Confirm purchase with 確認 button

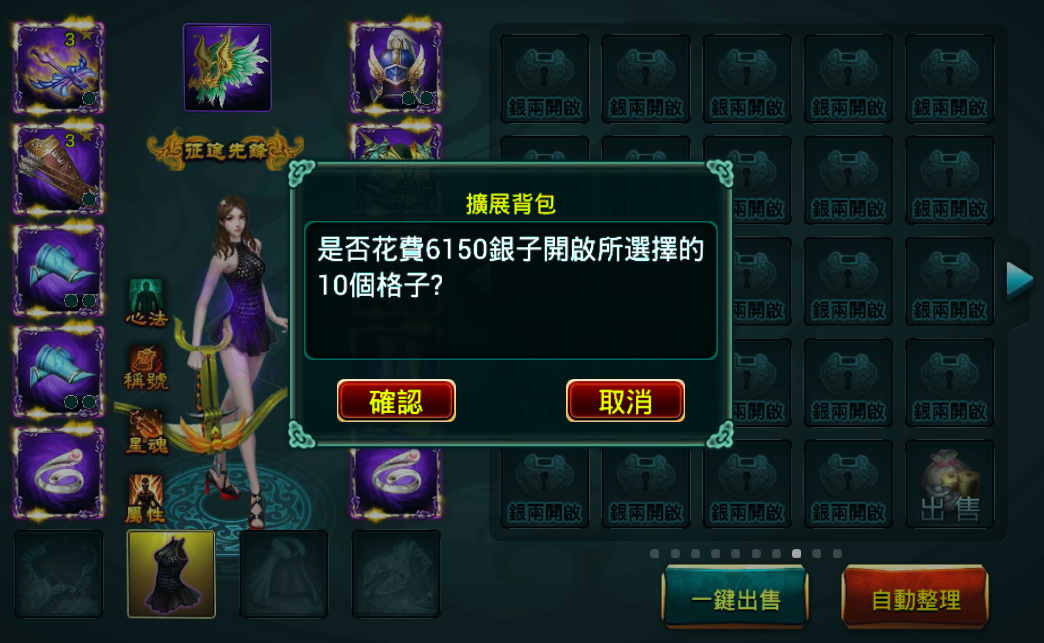(396, 401)
